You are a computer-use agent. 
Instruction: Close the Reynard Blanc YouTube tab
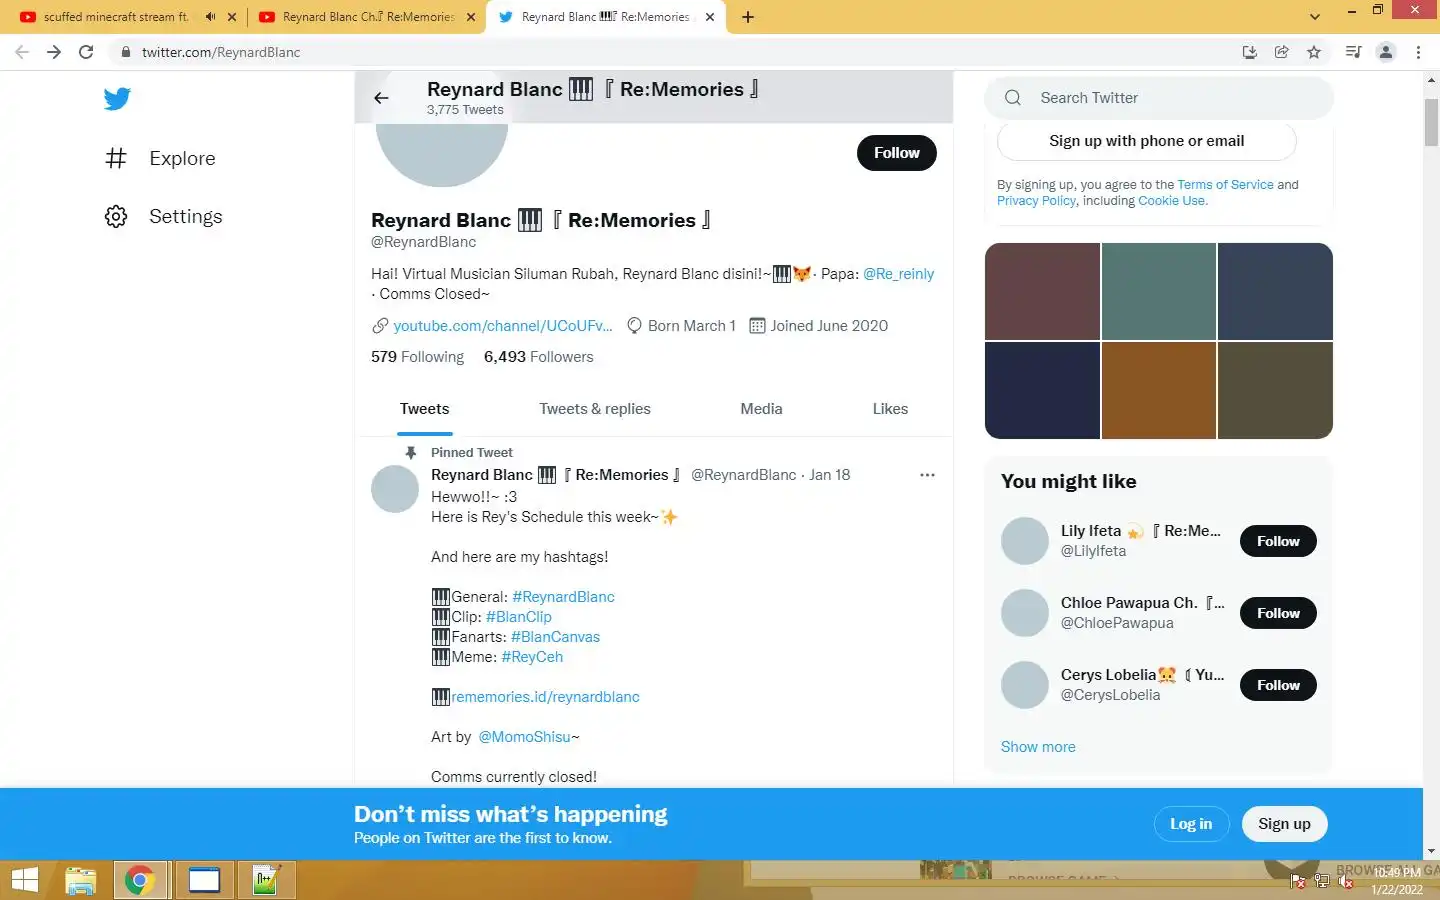471,17
